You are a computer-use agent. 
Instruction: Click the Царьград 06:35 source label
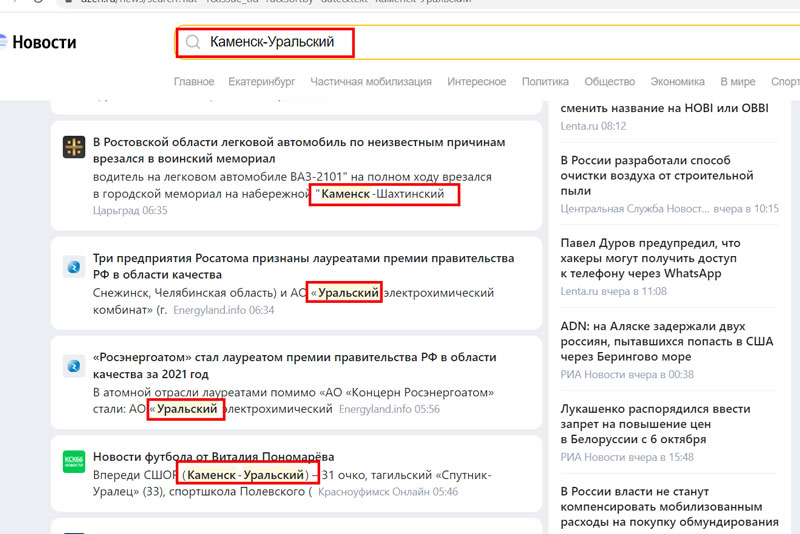(x=130, y=210)
